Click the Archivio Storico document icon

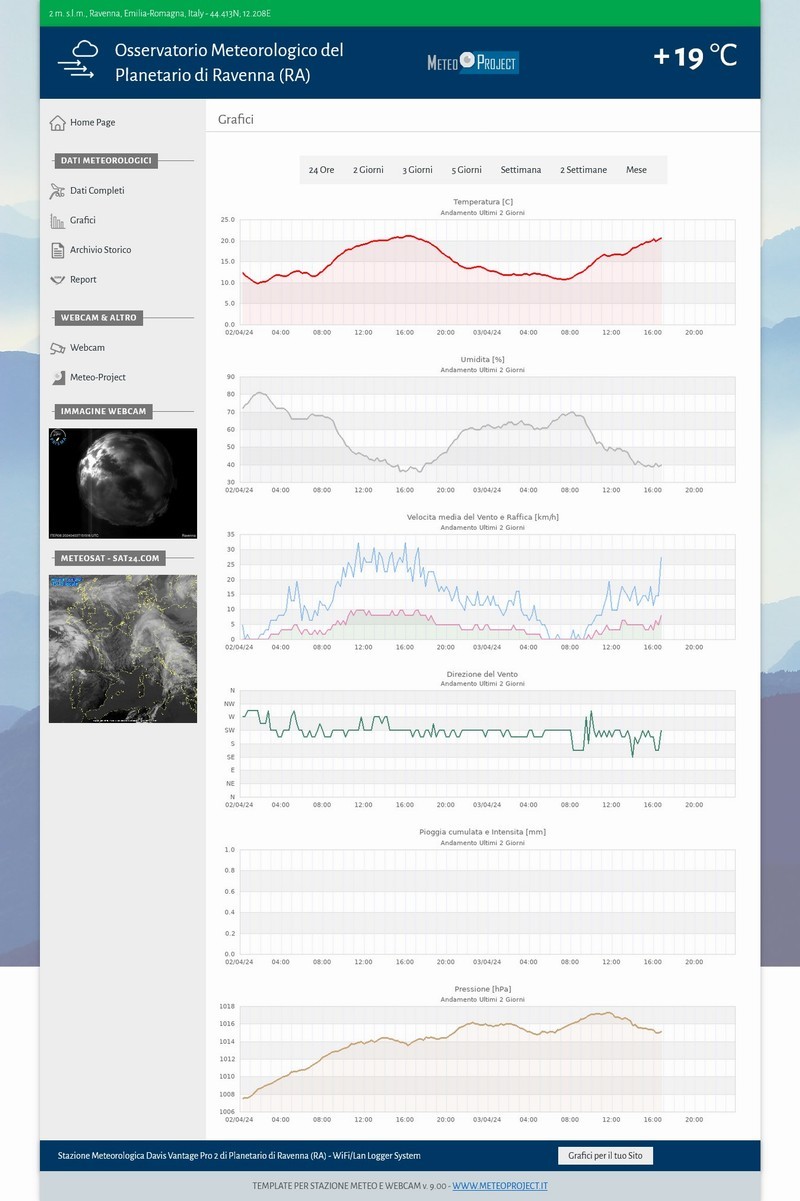click(x=57, y=250)
